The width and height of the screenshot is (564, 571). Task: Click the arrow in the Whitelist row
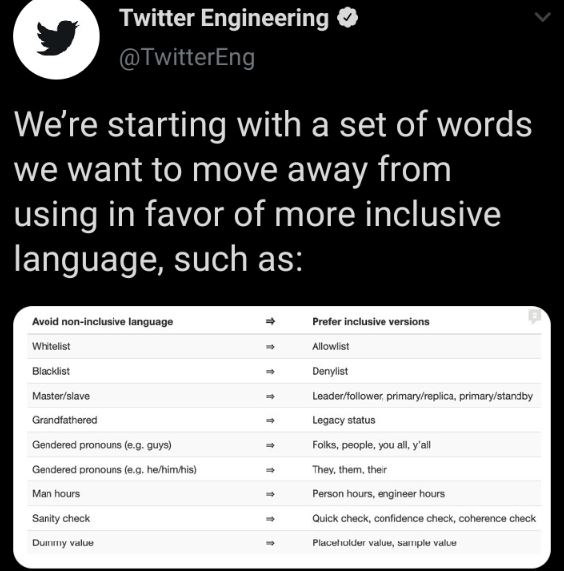pos(270,347)
